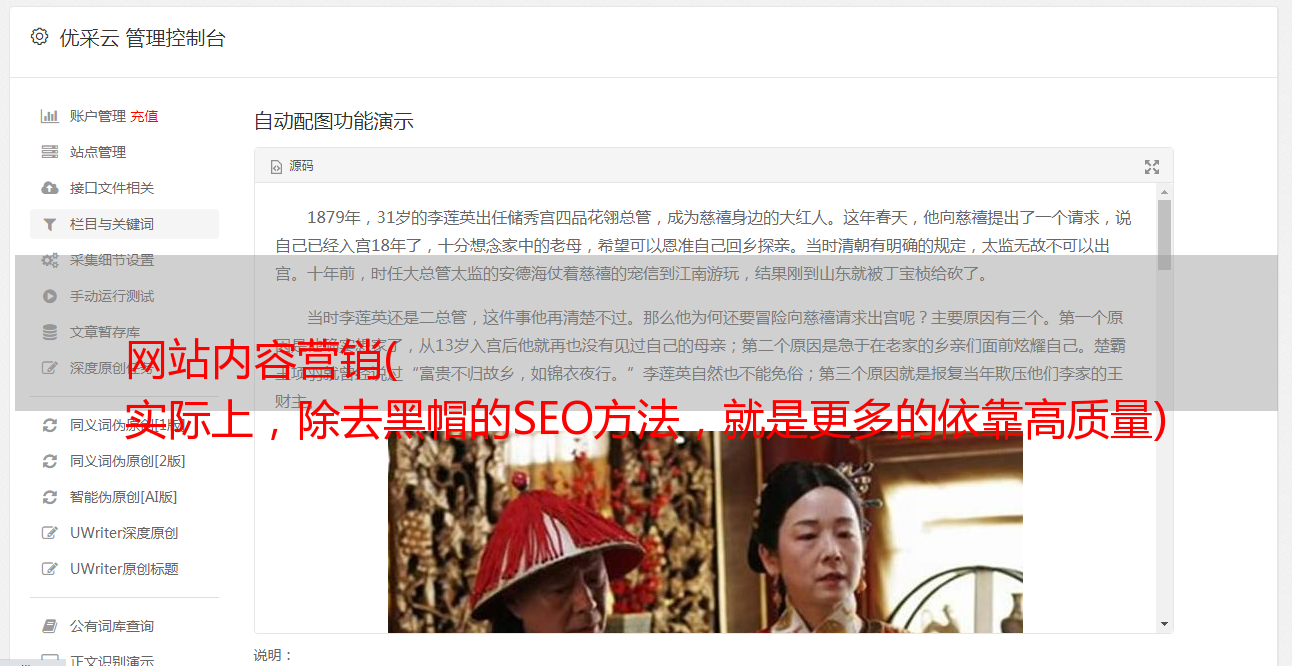This screenshot has width=1292, height=666.
Task: Click the inserted palace drama image
Action: (705, 532)
